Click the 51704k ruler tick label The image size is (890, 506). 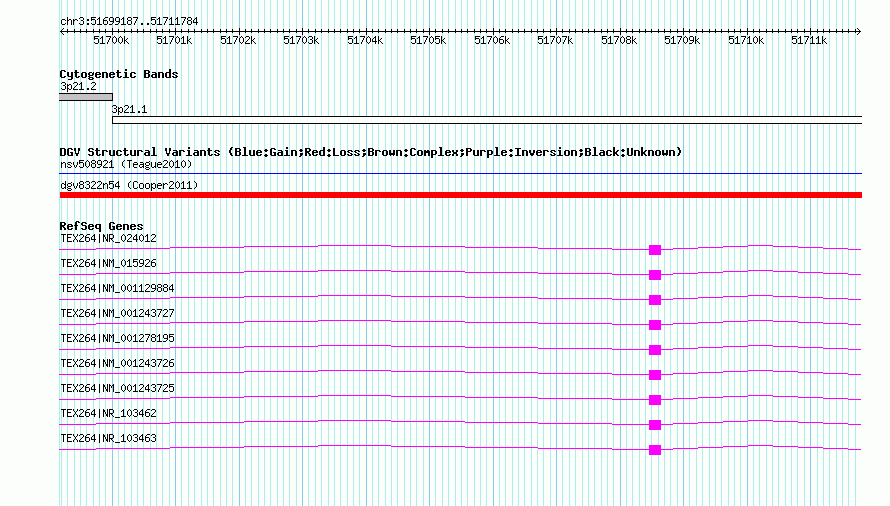tap(366, 40)
